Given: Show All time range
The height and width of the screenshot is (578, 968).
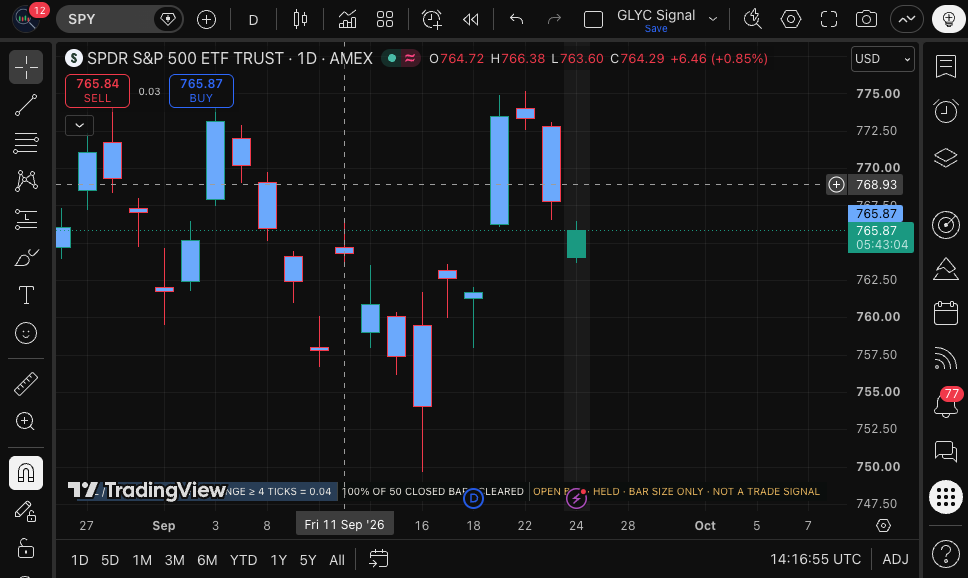Looking at the screenshot, I should pos(337,560).
